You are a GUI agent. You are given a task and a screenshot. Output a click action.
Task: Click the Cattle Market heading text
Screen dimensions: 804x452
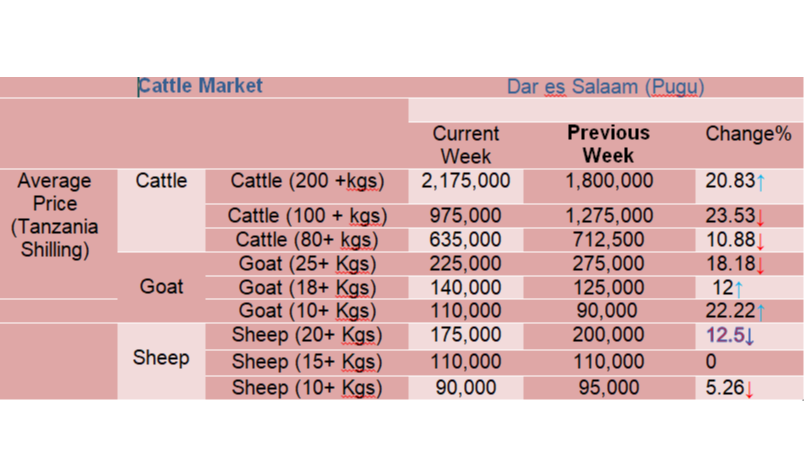click(200, 86)
